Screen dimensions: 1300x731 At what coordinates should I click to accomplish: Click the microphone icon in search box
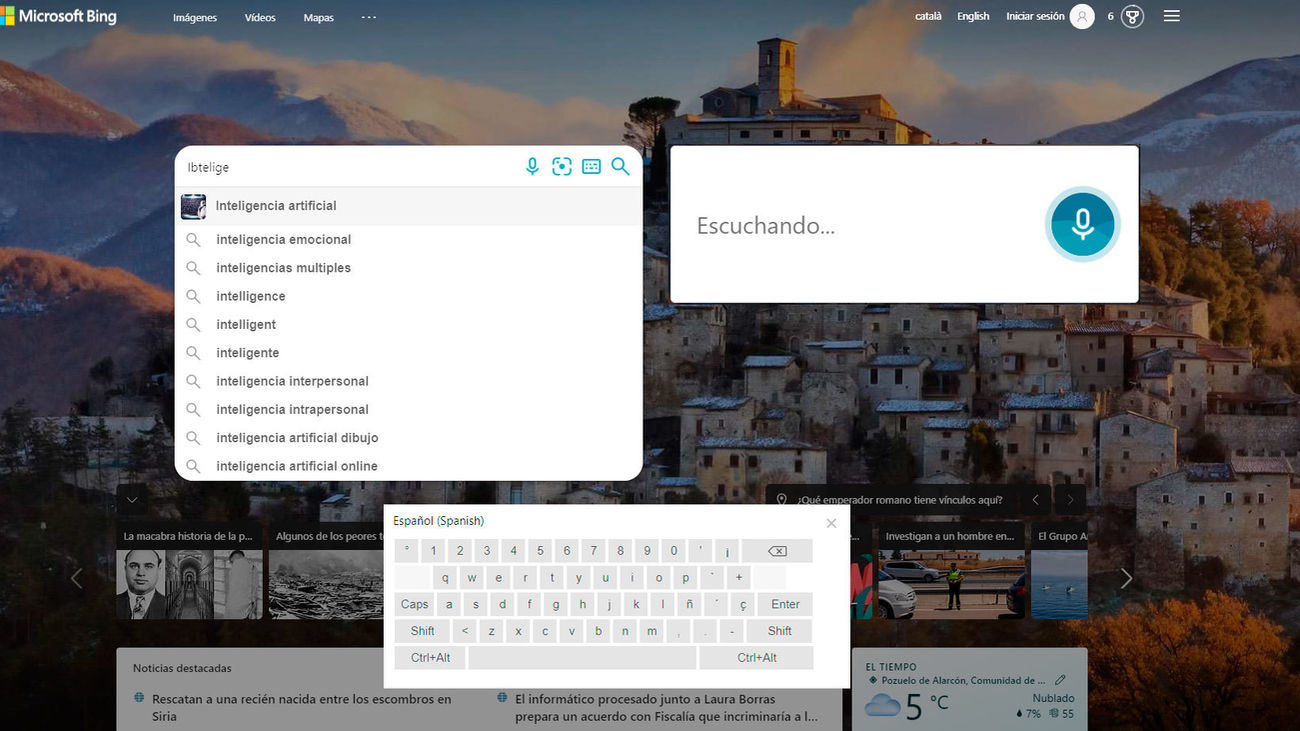tap(532, 167)
